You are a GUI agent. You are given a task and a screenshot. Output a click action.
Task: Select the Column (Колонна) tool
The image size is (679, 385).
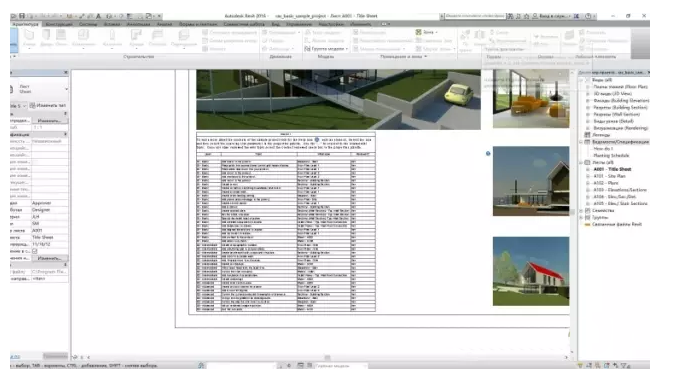pyautogui.click(x=112, y=38)
